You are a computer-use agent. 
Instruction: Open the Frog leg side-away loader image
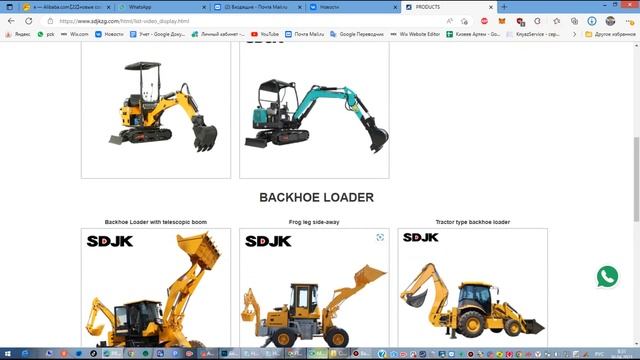coord(314,288)
